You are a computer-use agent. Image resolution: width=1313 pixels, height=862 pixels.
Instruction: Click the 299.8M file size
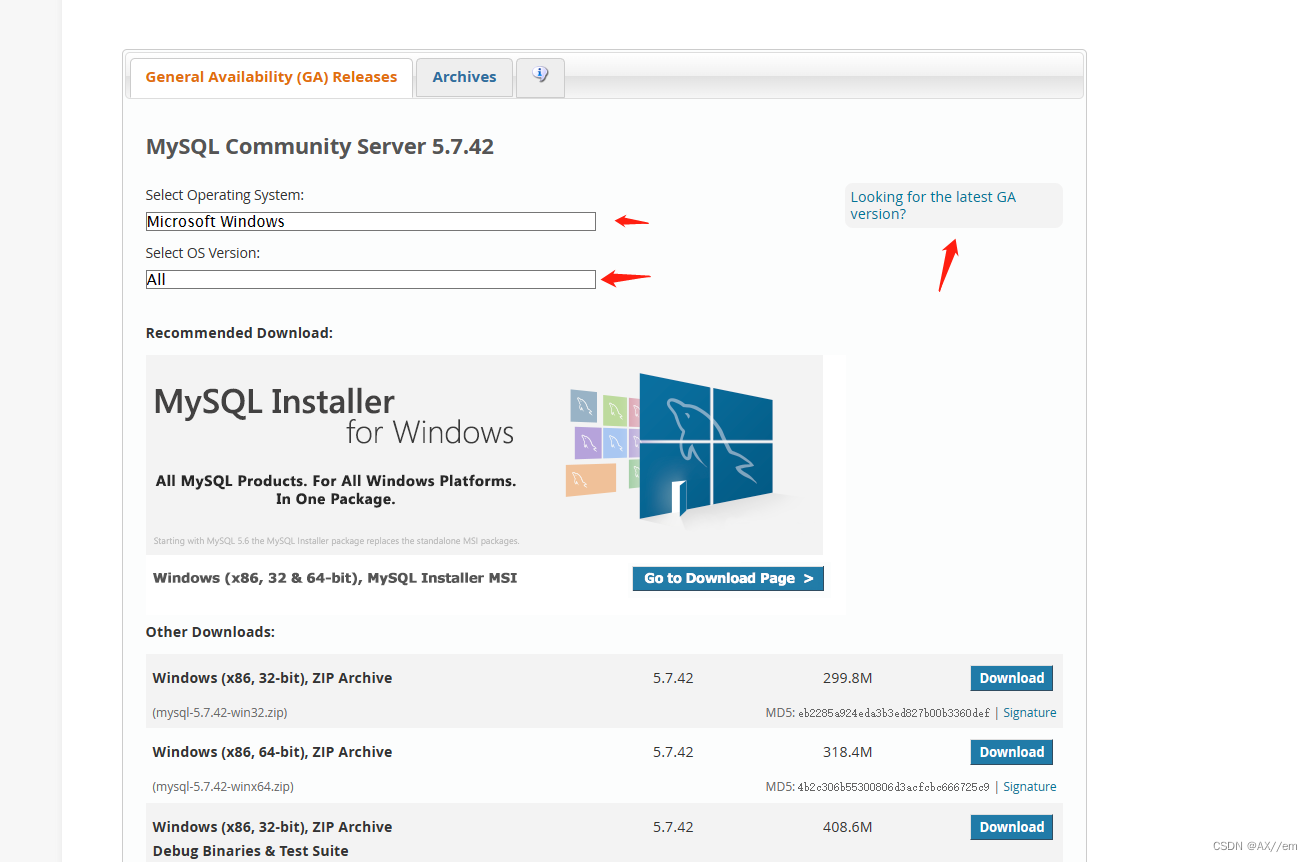click(x=847, y=678)
